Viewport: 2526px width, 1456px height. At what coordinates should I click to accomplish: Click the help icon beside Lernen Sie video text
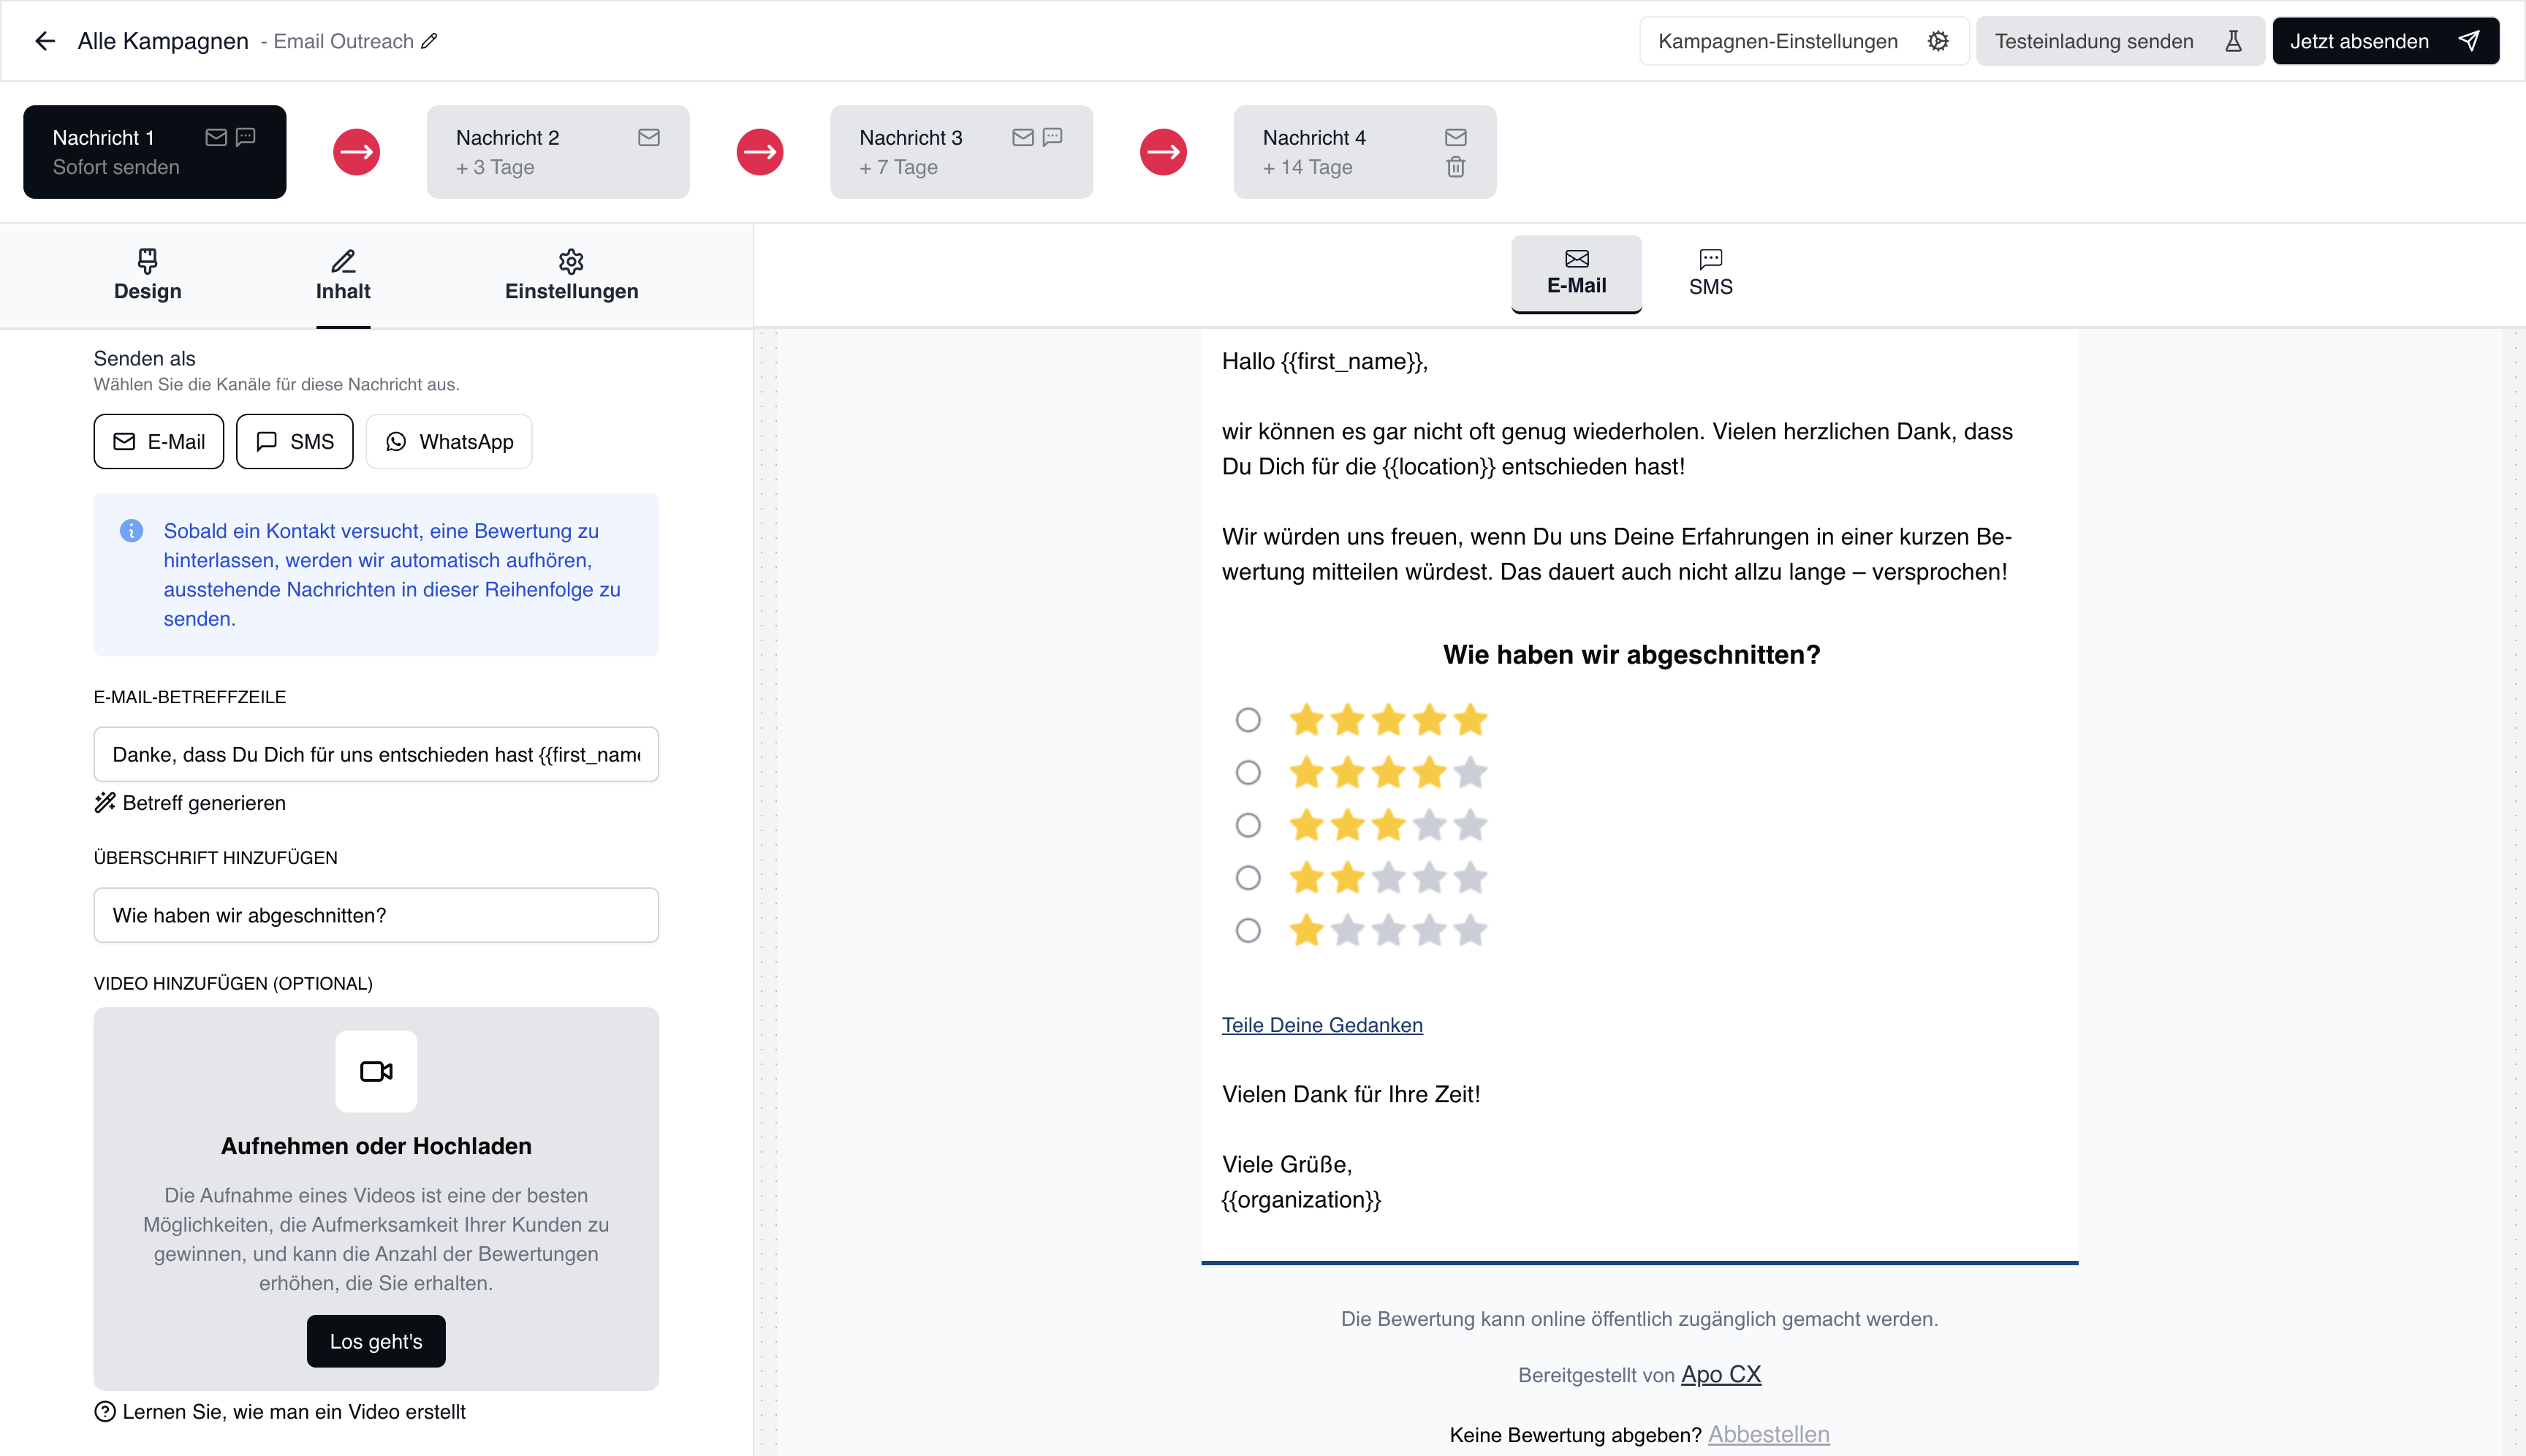click(x=105, y=1411)
